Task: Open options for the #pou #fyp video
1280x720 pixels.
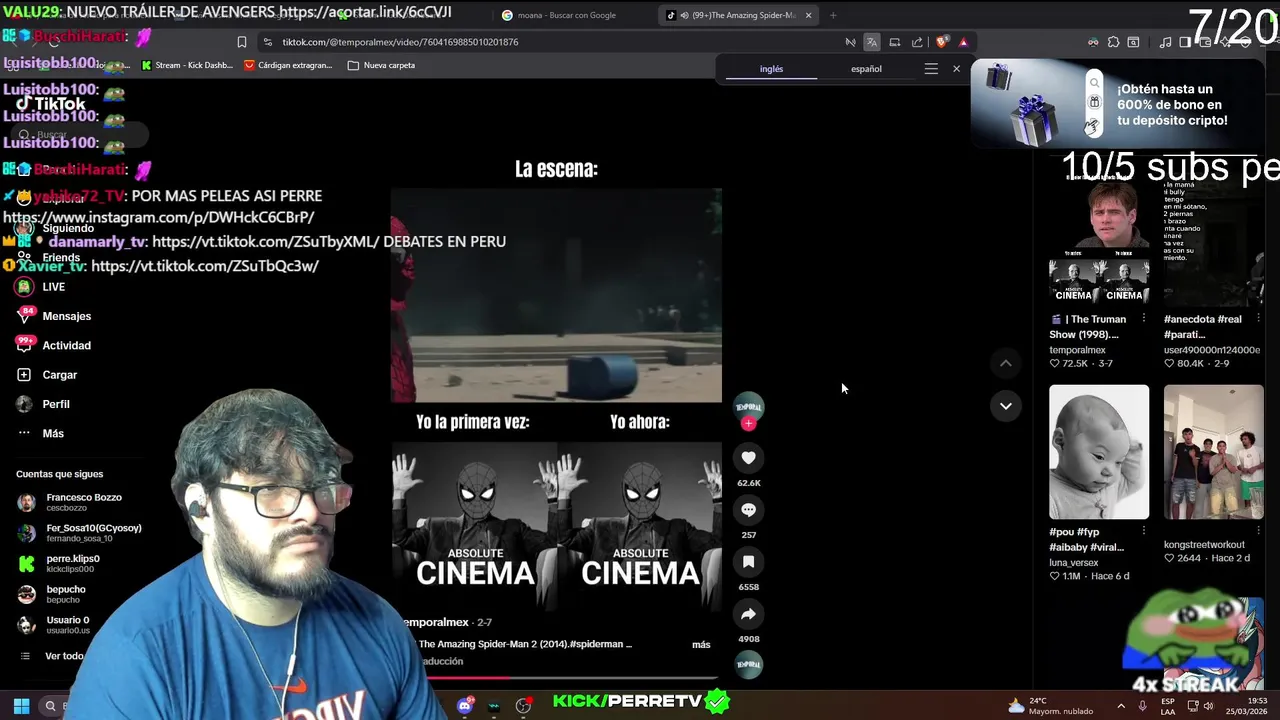Action: [1143, 530]
